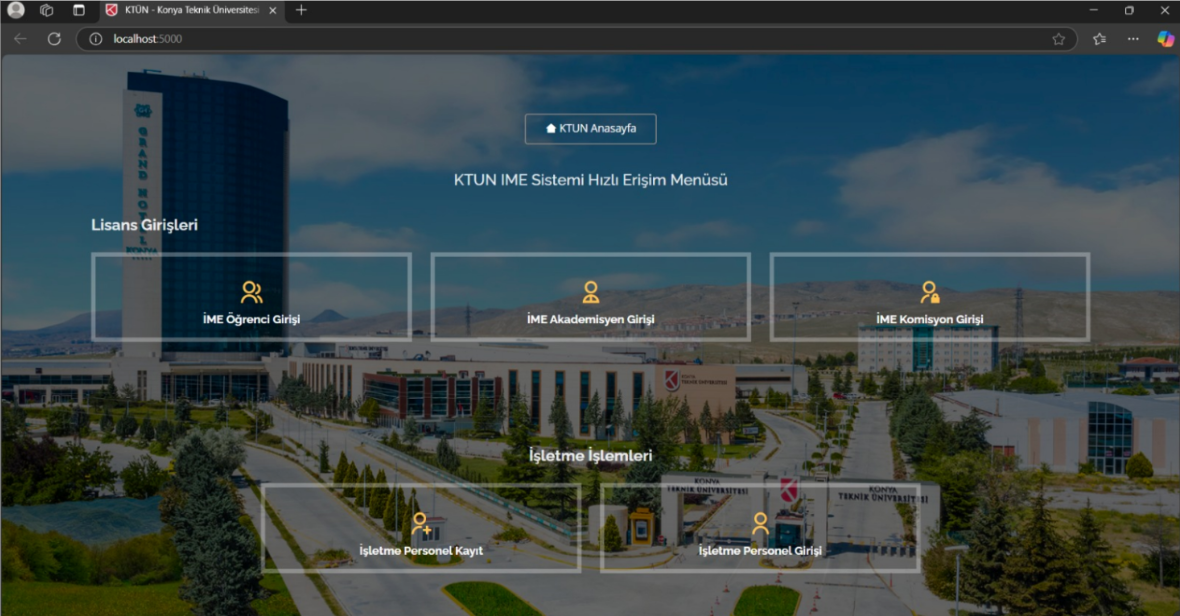Click the home icon in KTUN Anasayfa
This screenshot has height=616, width=1180.
tap(551, 129)
